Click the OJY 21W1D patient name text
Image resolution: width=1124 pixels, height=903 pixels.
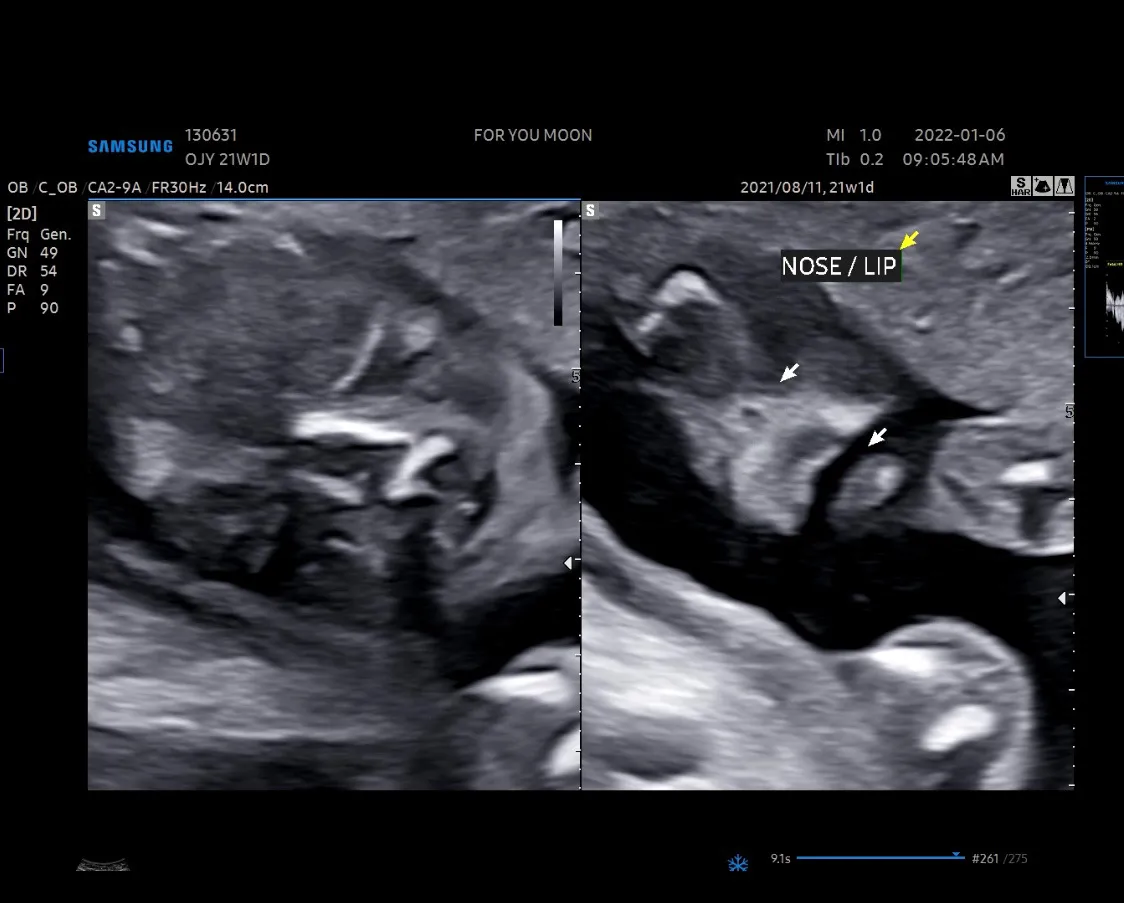point(227,159)
